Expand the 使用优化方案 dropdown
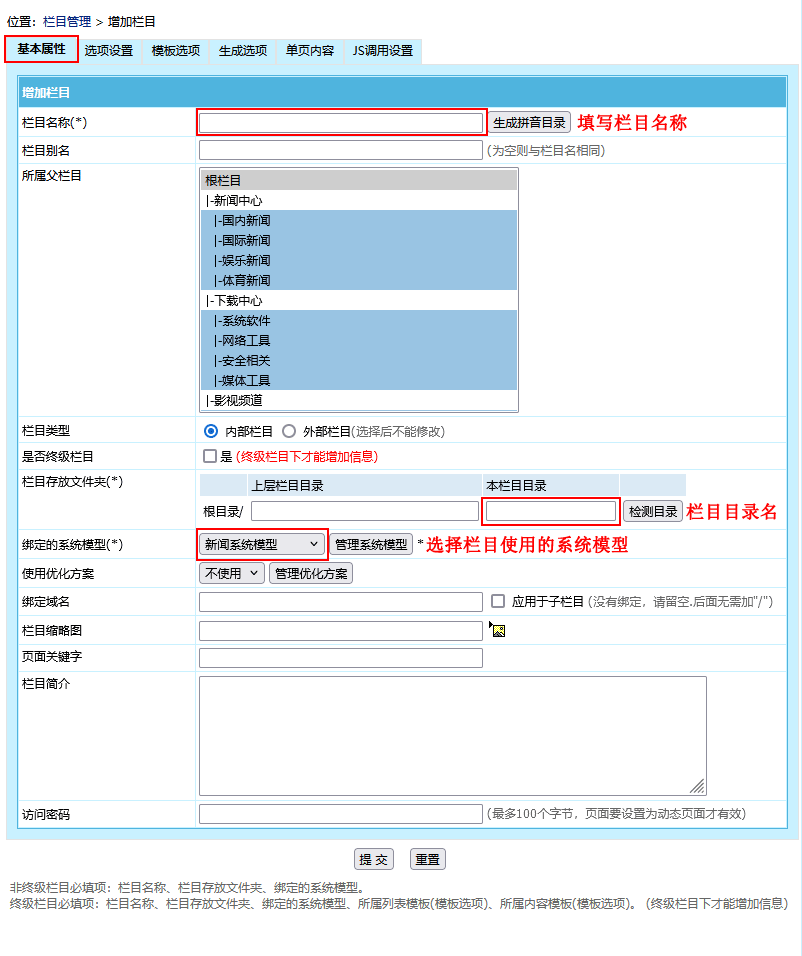The image size is (802, 956). click(x=232, y=573)
